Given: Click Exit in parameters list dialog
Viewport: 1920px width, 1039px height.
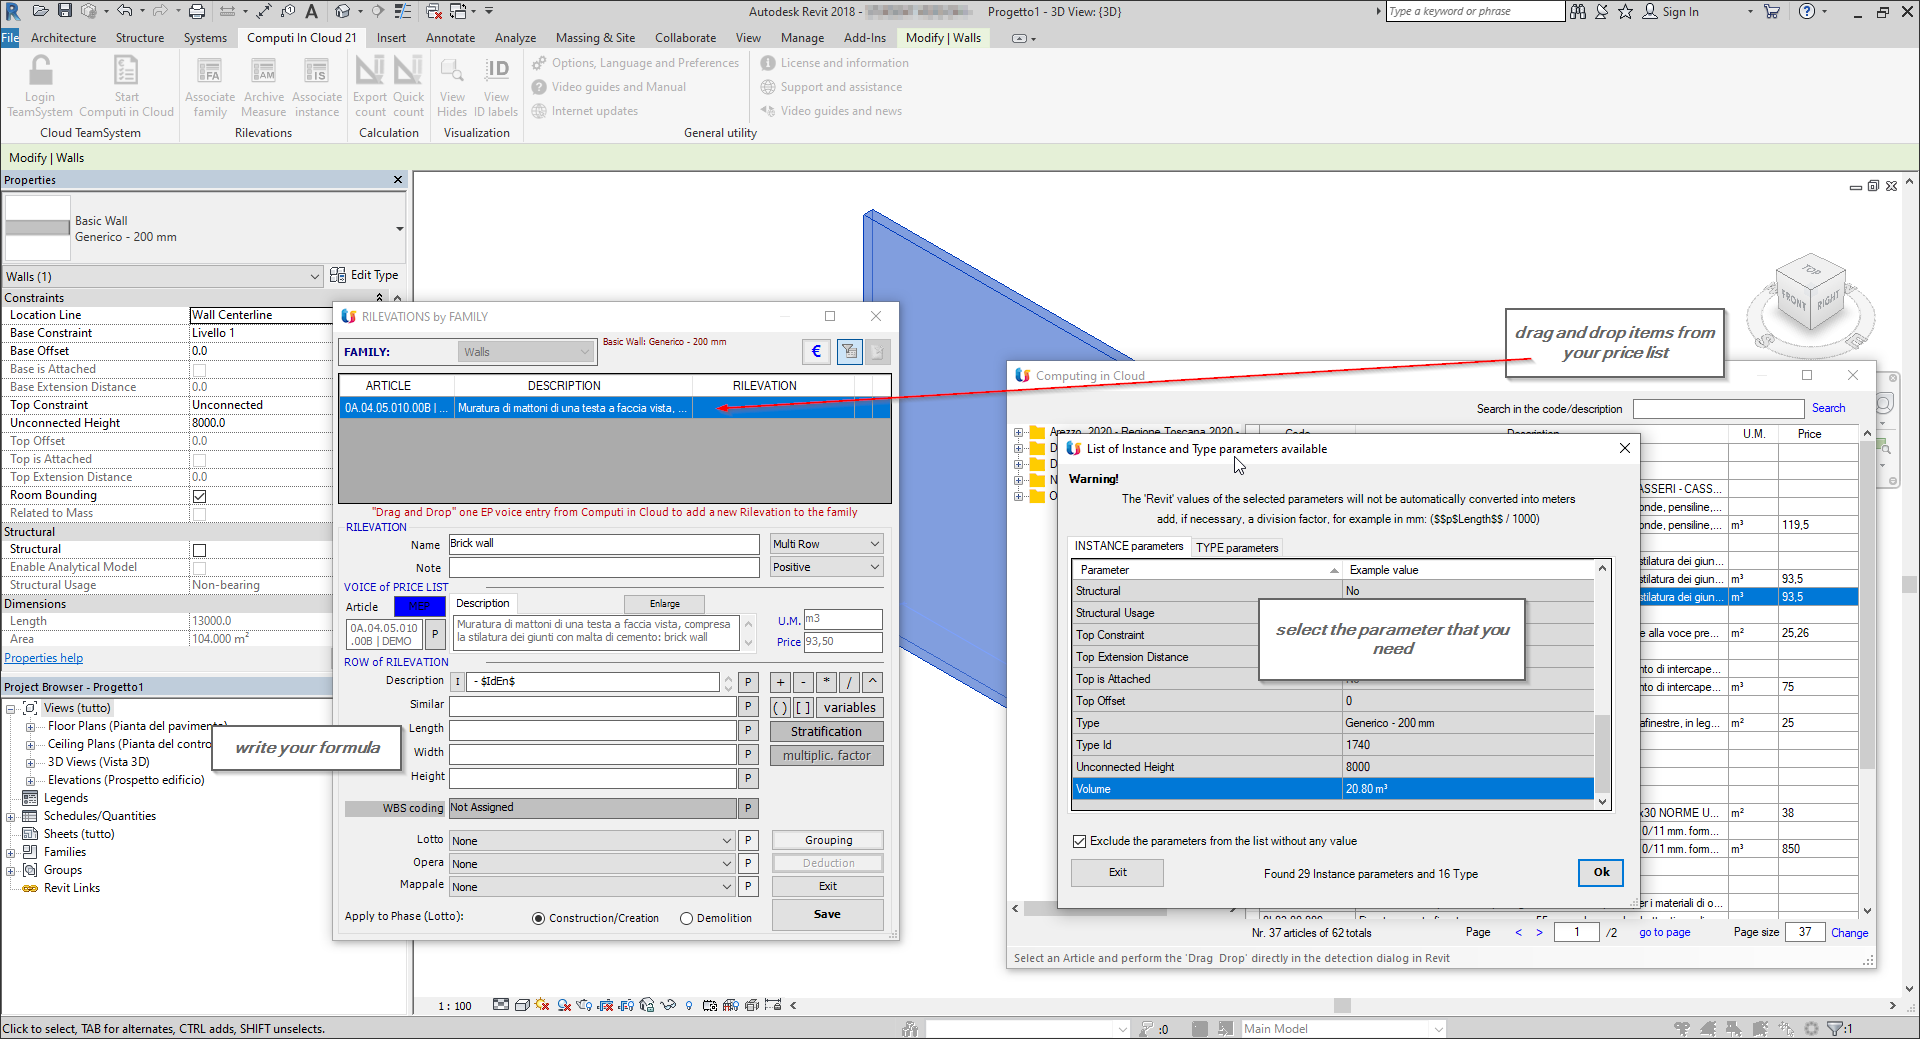Looking at the screenshot, I should 1117,872.
